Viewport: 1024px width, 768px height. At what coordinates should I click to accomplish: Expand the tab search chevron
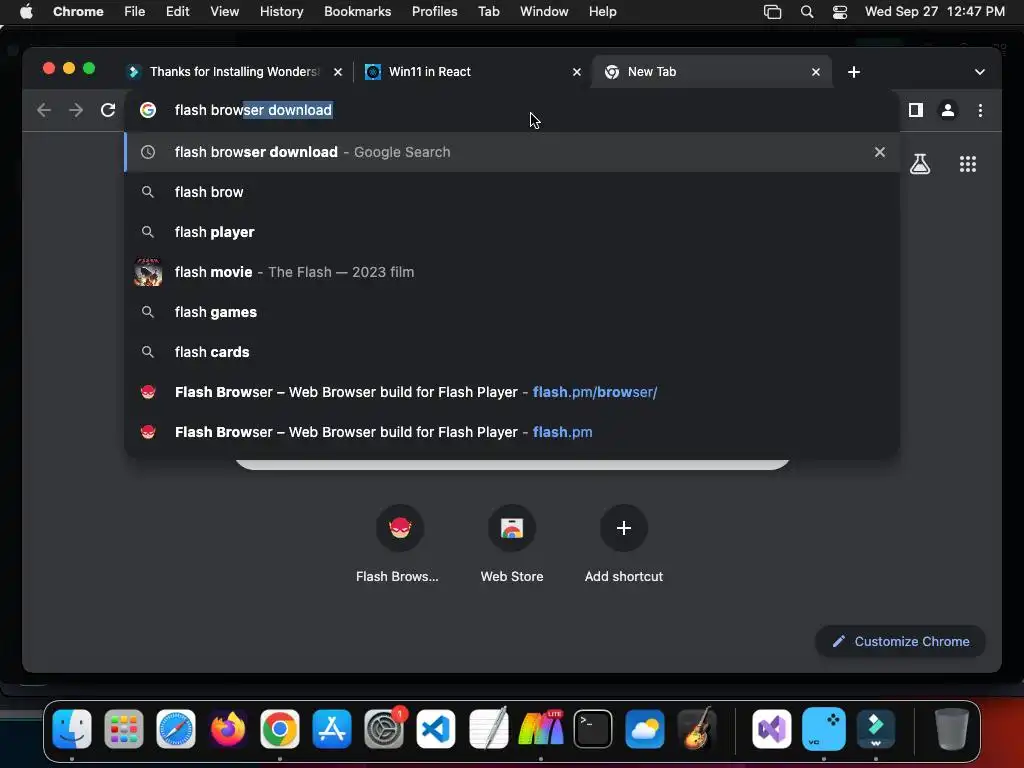[x=979, y=72]
